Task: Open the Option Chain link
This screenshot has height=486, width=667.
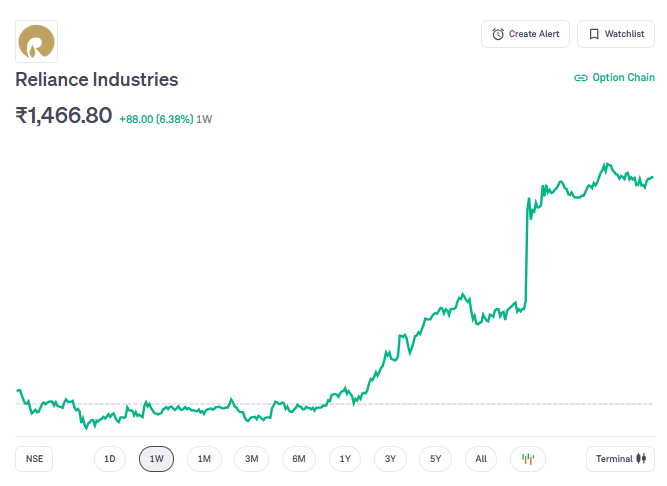Action: click(614, 78)
